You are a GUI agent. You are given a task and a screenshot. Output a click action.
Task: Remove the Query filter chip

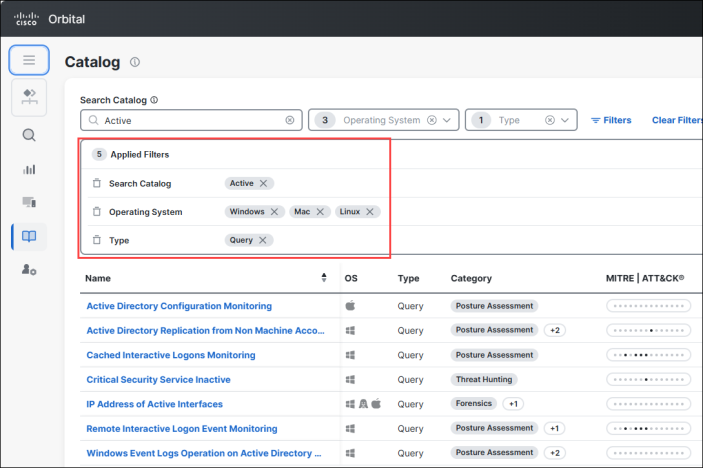(263, 240)
